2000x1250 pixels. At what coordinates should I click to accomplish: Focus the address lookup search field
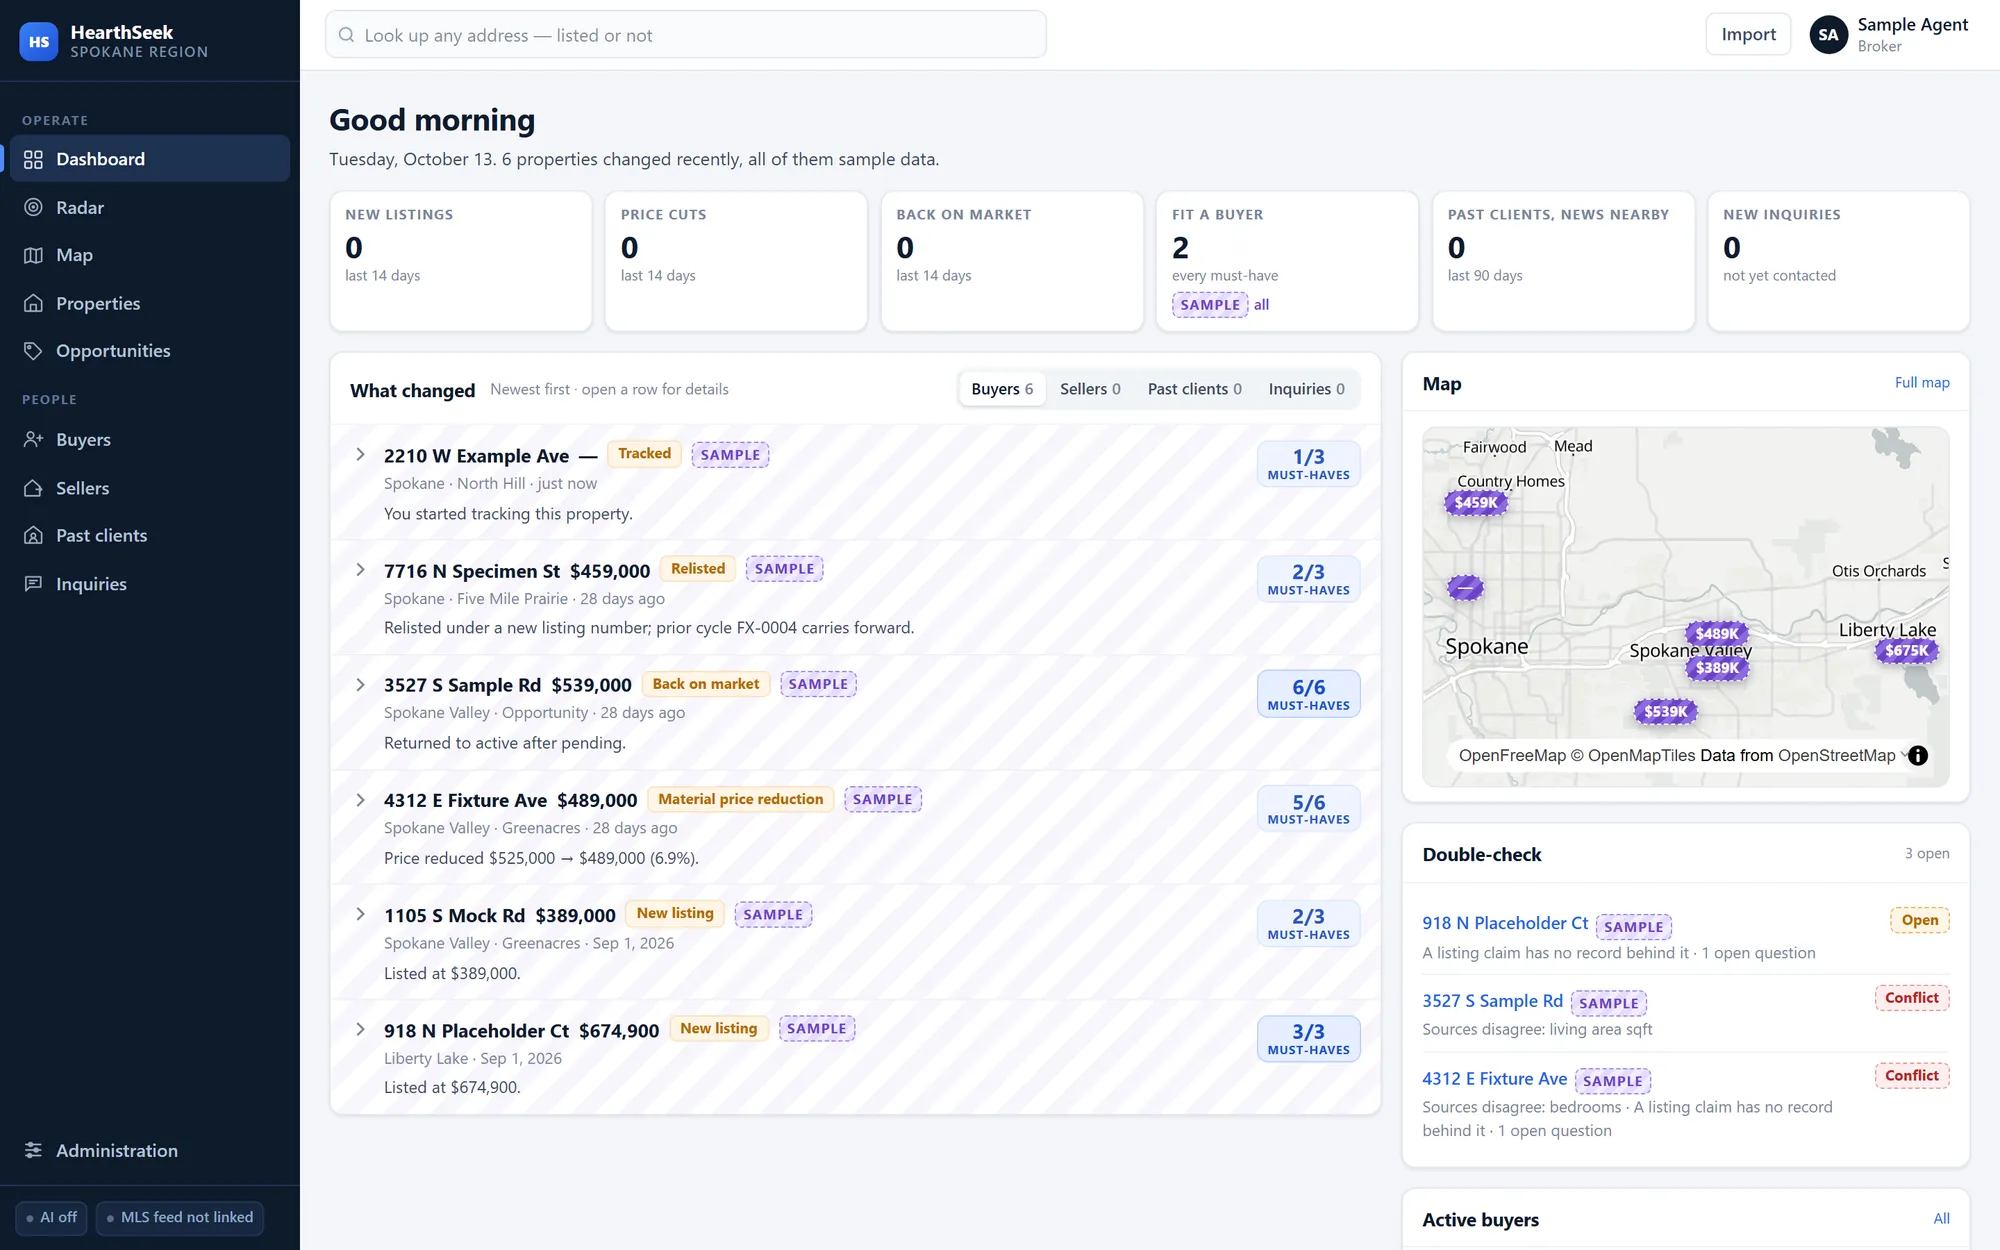point(686,35)
